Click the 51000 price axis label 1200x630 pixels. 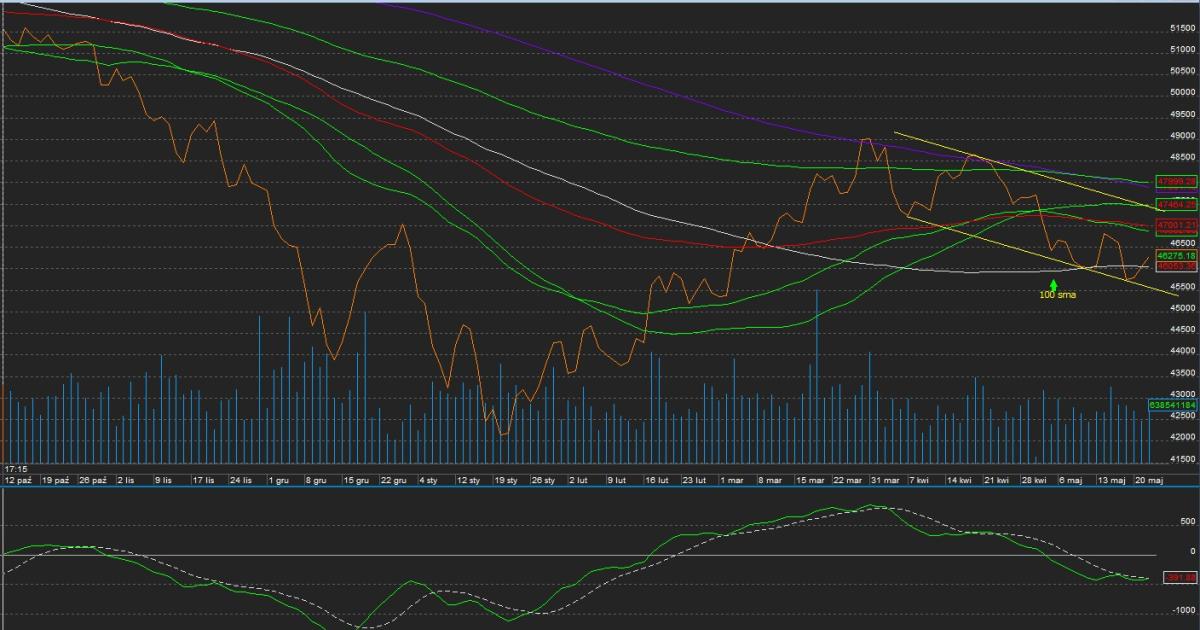(1180, 49)
